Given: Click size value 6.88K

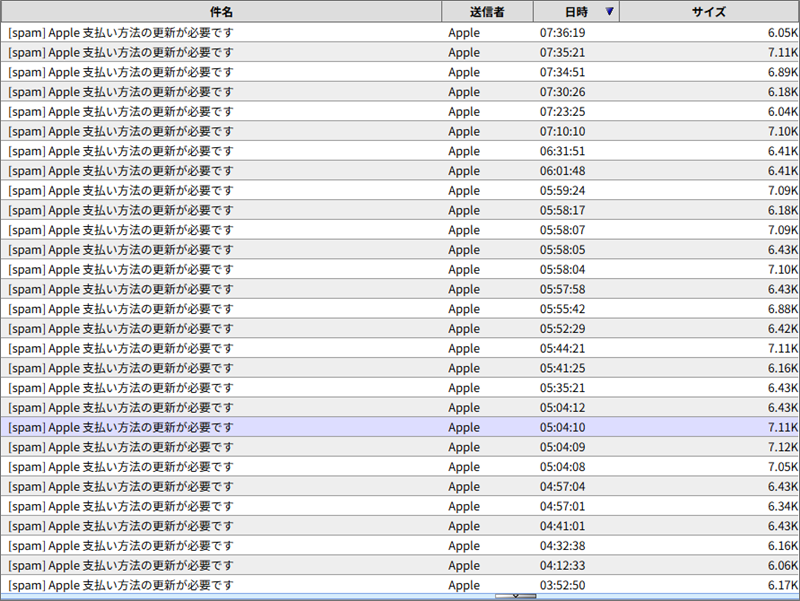Looking at the screenshot, I should tap(783, 309).
